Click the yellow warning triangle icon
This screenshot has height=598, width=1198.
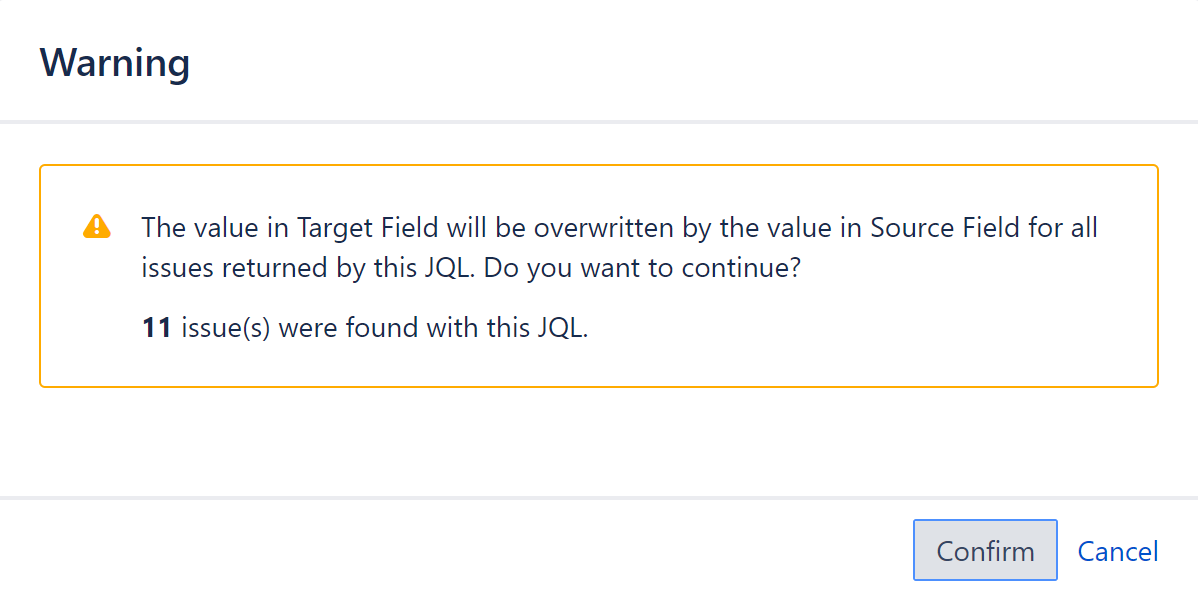click(x=96, y=228)
